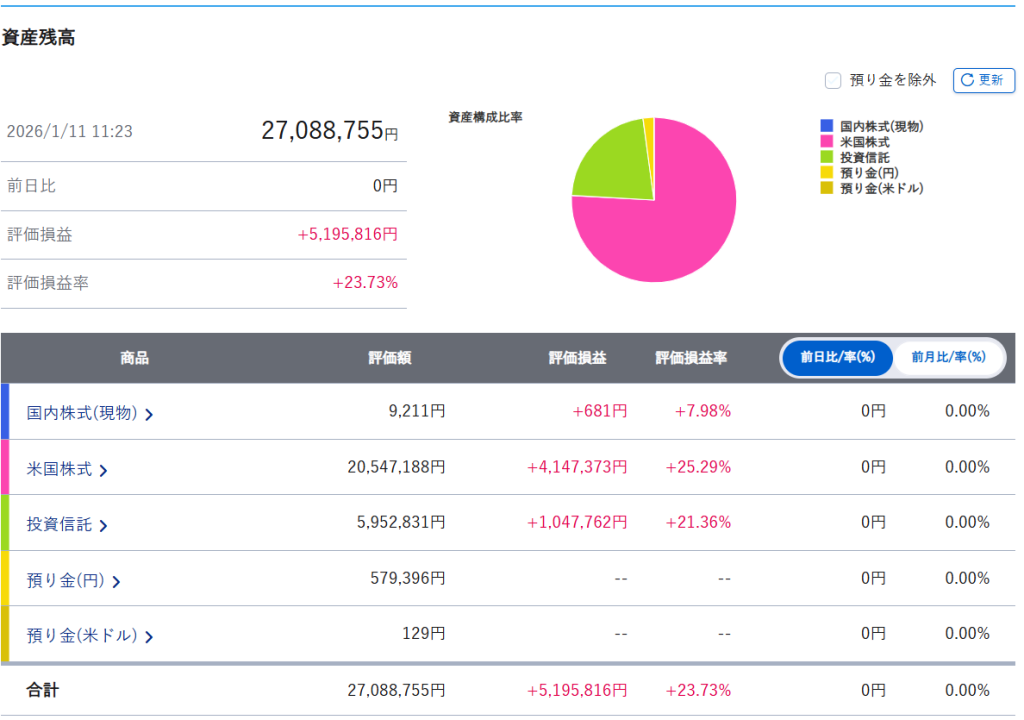Click the small yellow pie chart slice
The width and height of the screenshot is (1024, 720).
tap(649, 124)
